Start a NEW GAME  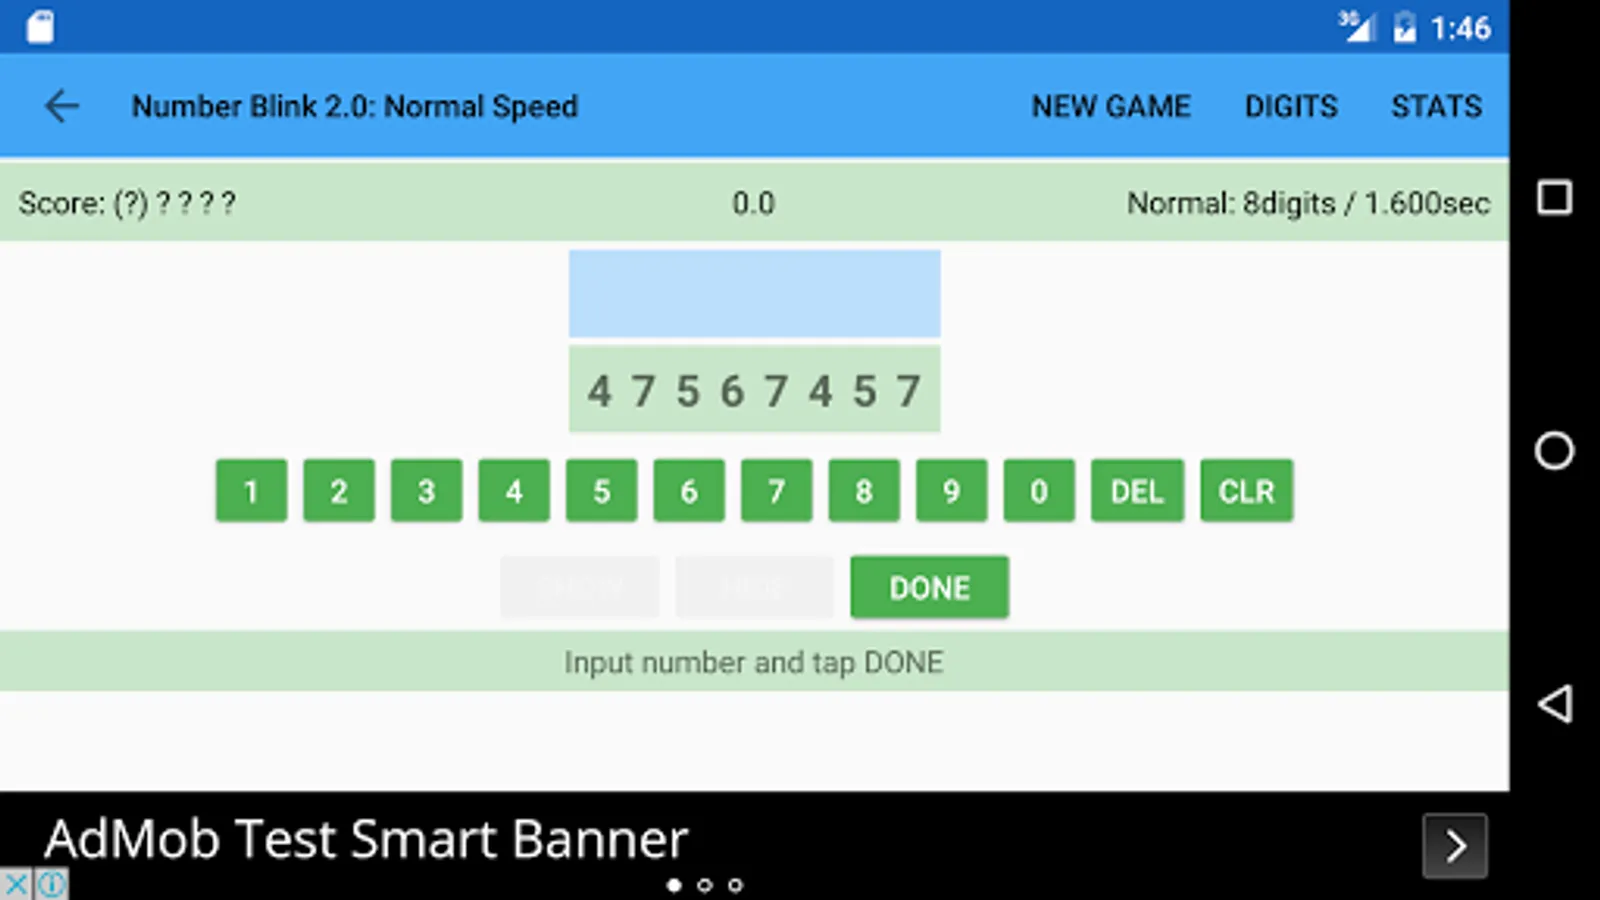coord(1111,106)
